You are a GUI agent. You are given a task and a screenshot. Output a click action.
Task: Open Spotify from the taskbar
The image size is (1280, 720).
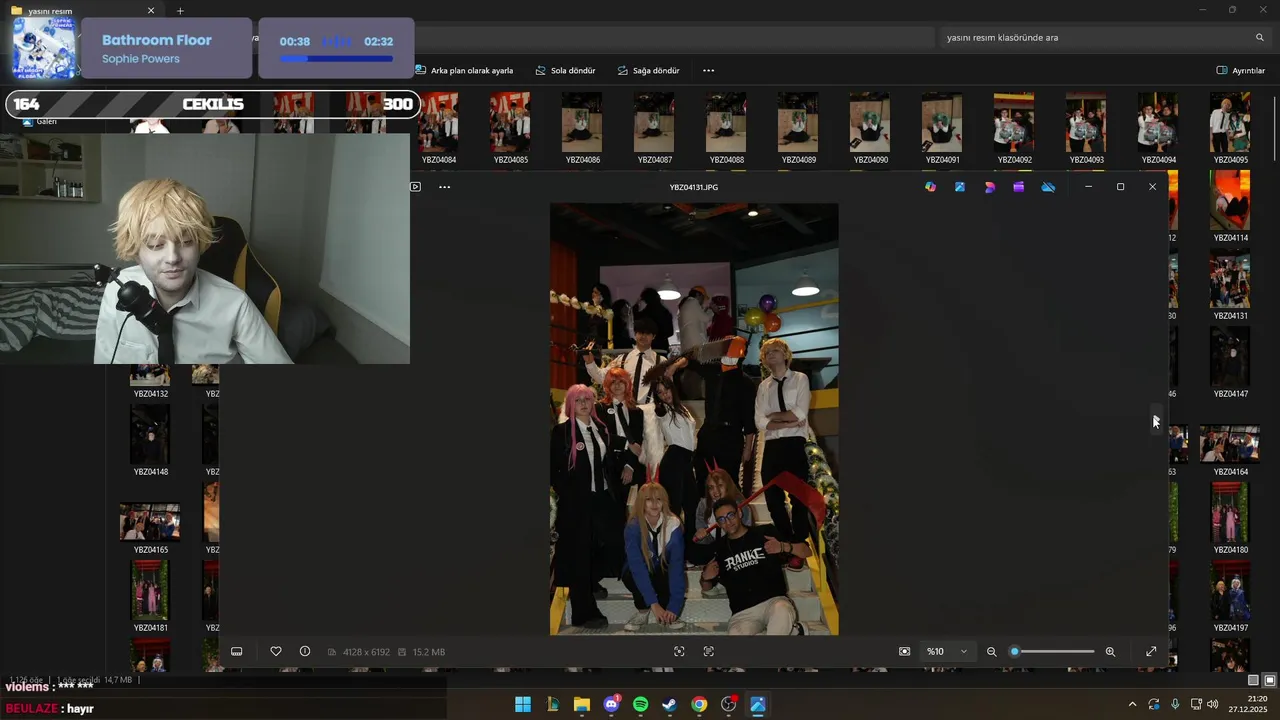coord(641,704)
